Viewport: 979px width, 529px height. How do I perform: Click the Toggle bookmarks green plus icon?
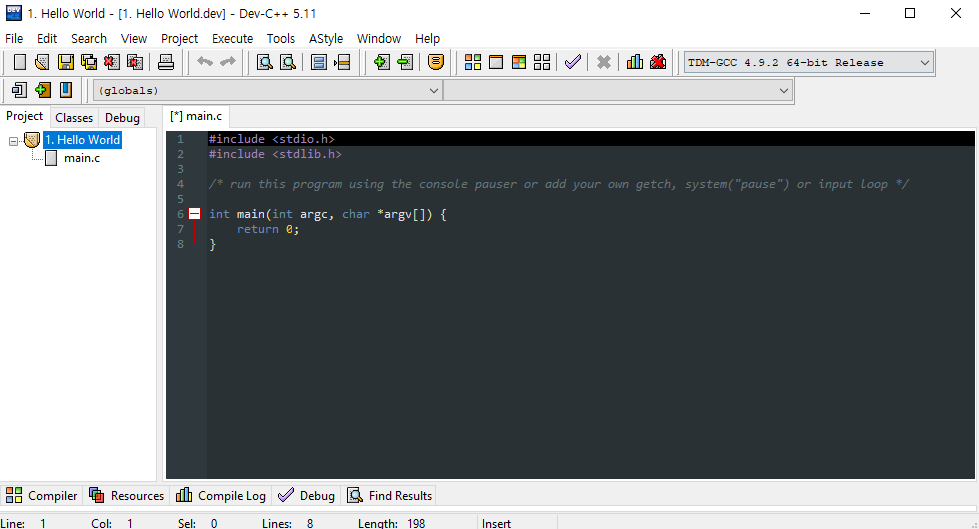pyautogui.click(x=42, y=90)
